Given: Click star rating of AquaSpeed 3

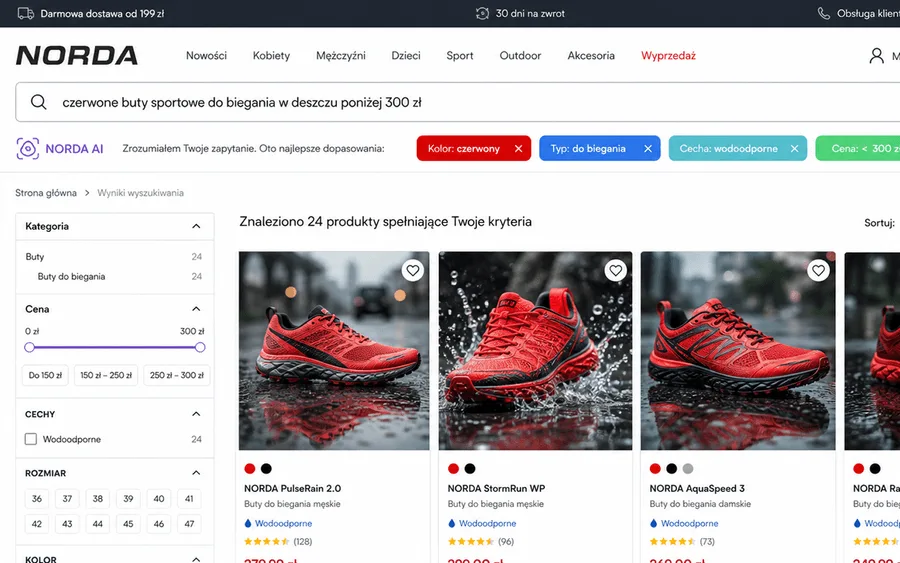Looking at the screenshot, I should (x=672, y=541).
